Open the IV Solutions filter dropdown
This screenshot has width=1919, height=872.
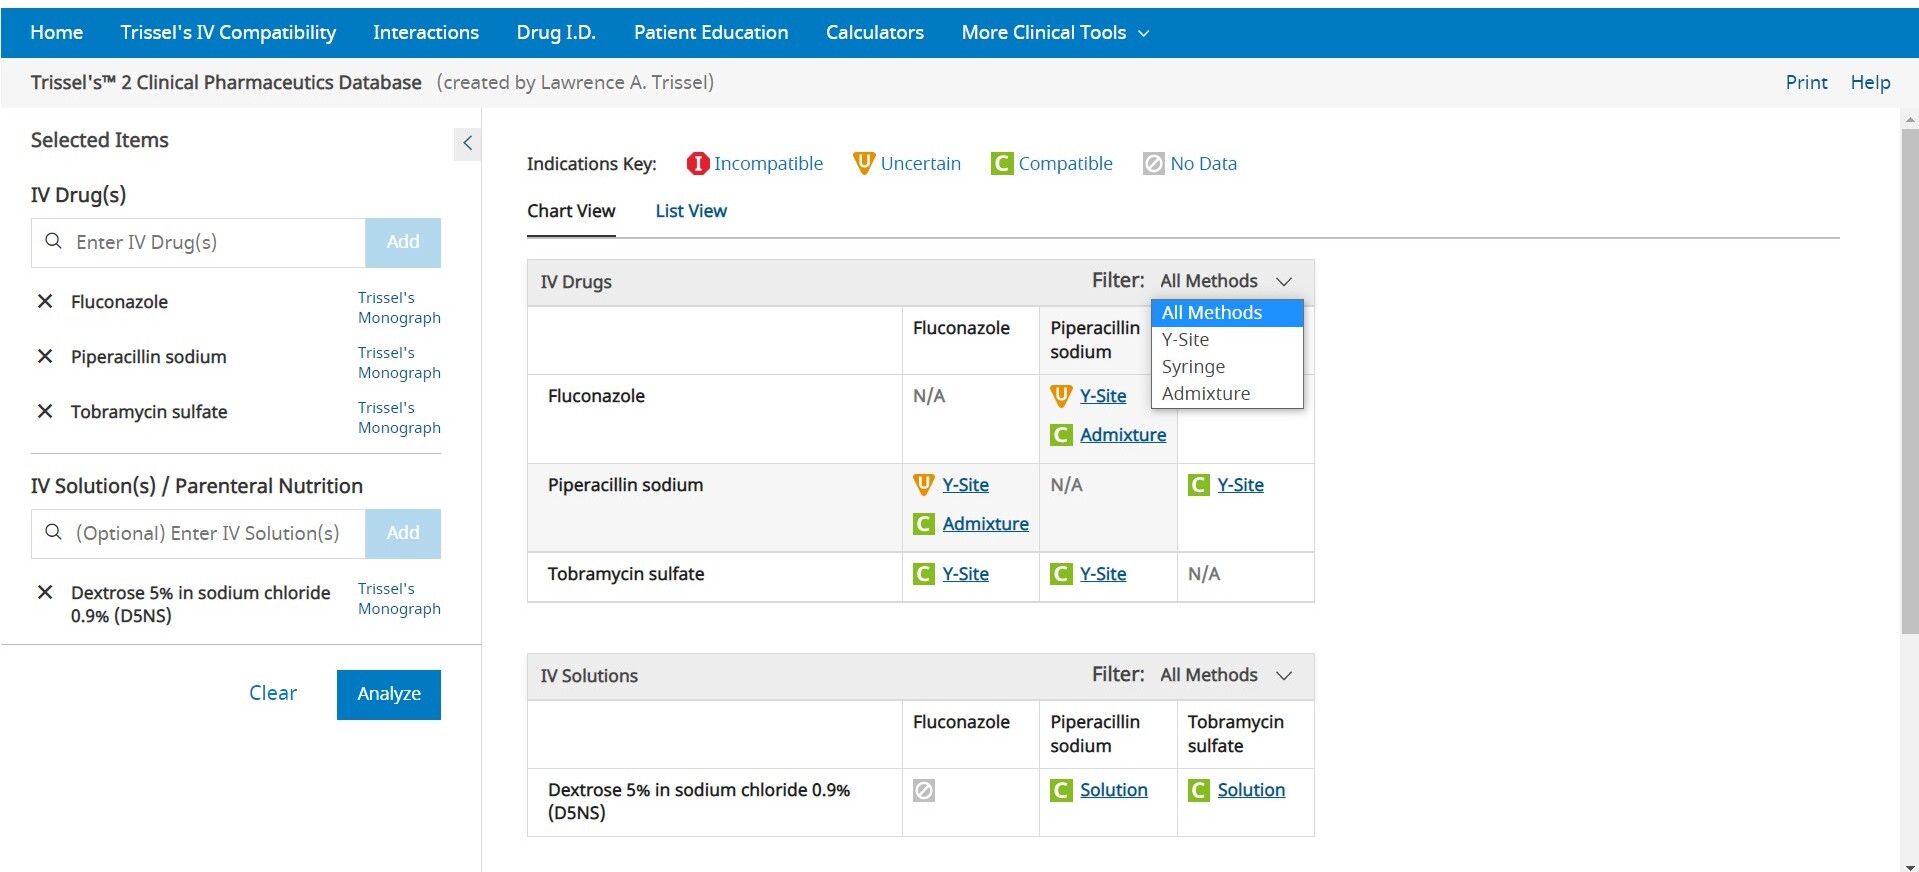click(1225, 675)
